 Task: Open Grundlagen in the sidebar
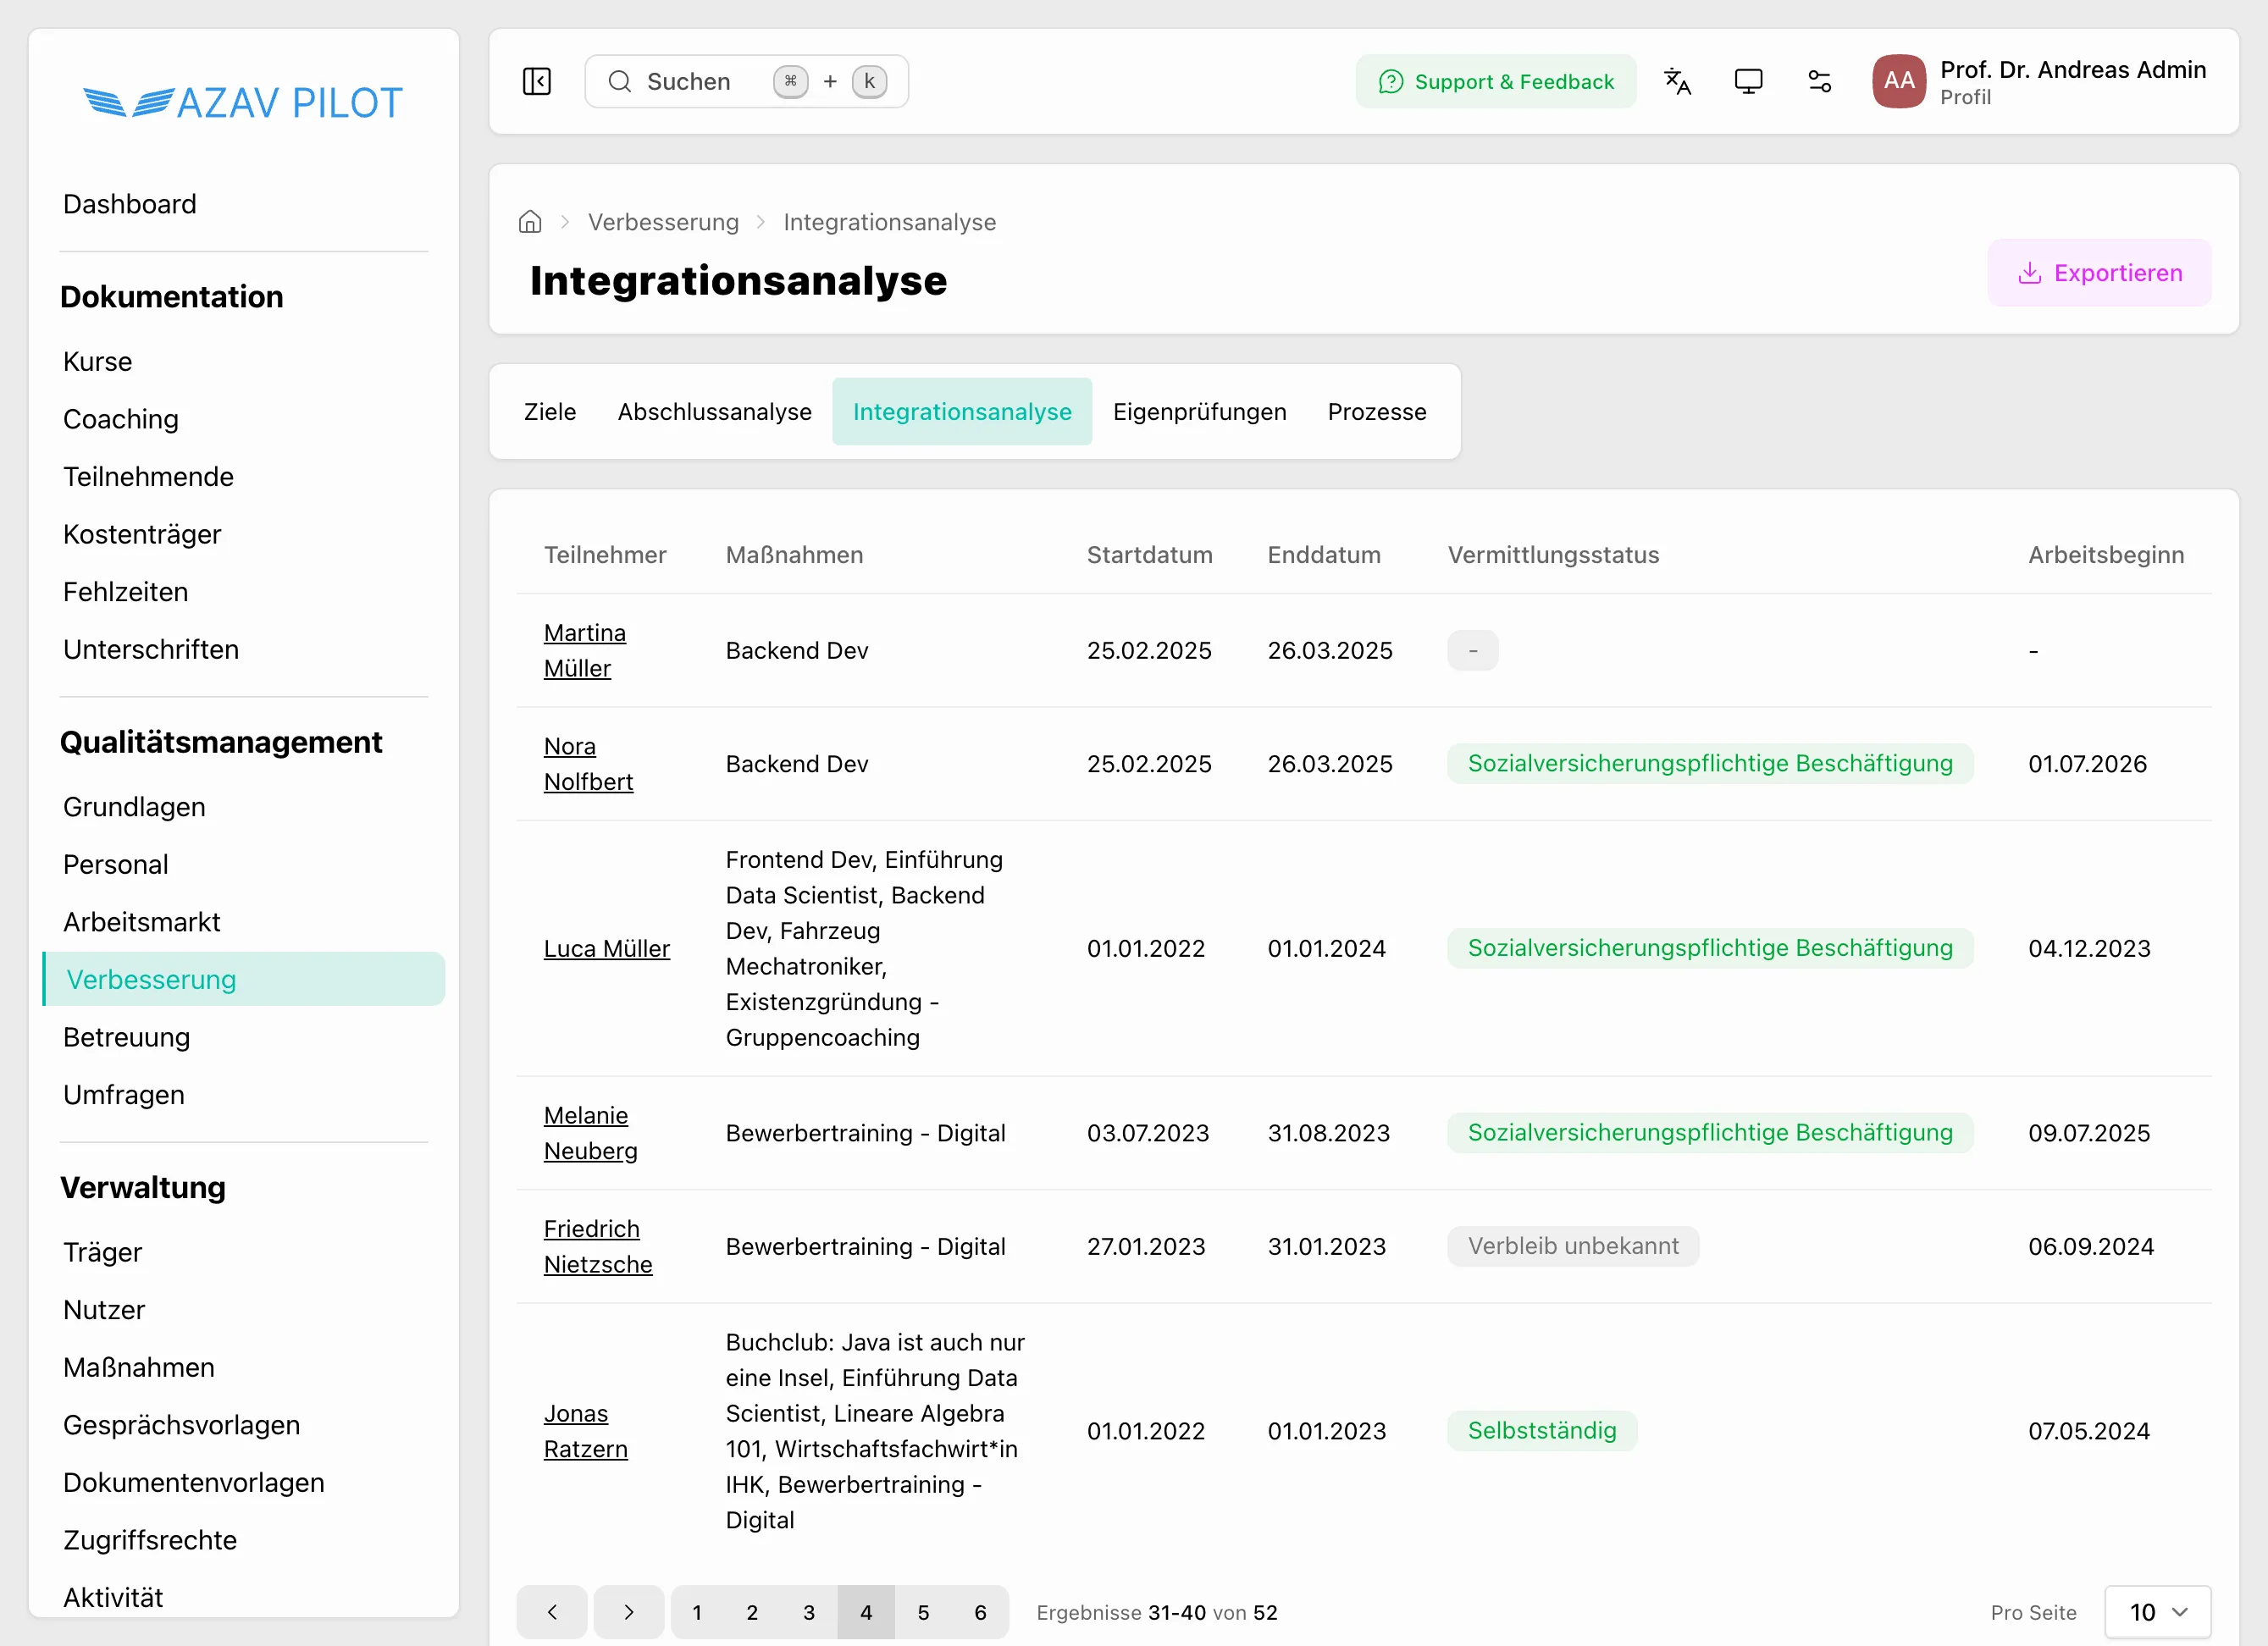point(135,807)
